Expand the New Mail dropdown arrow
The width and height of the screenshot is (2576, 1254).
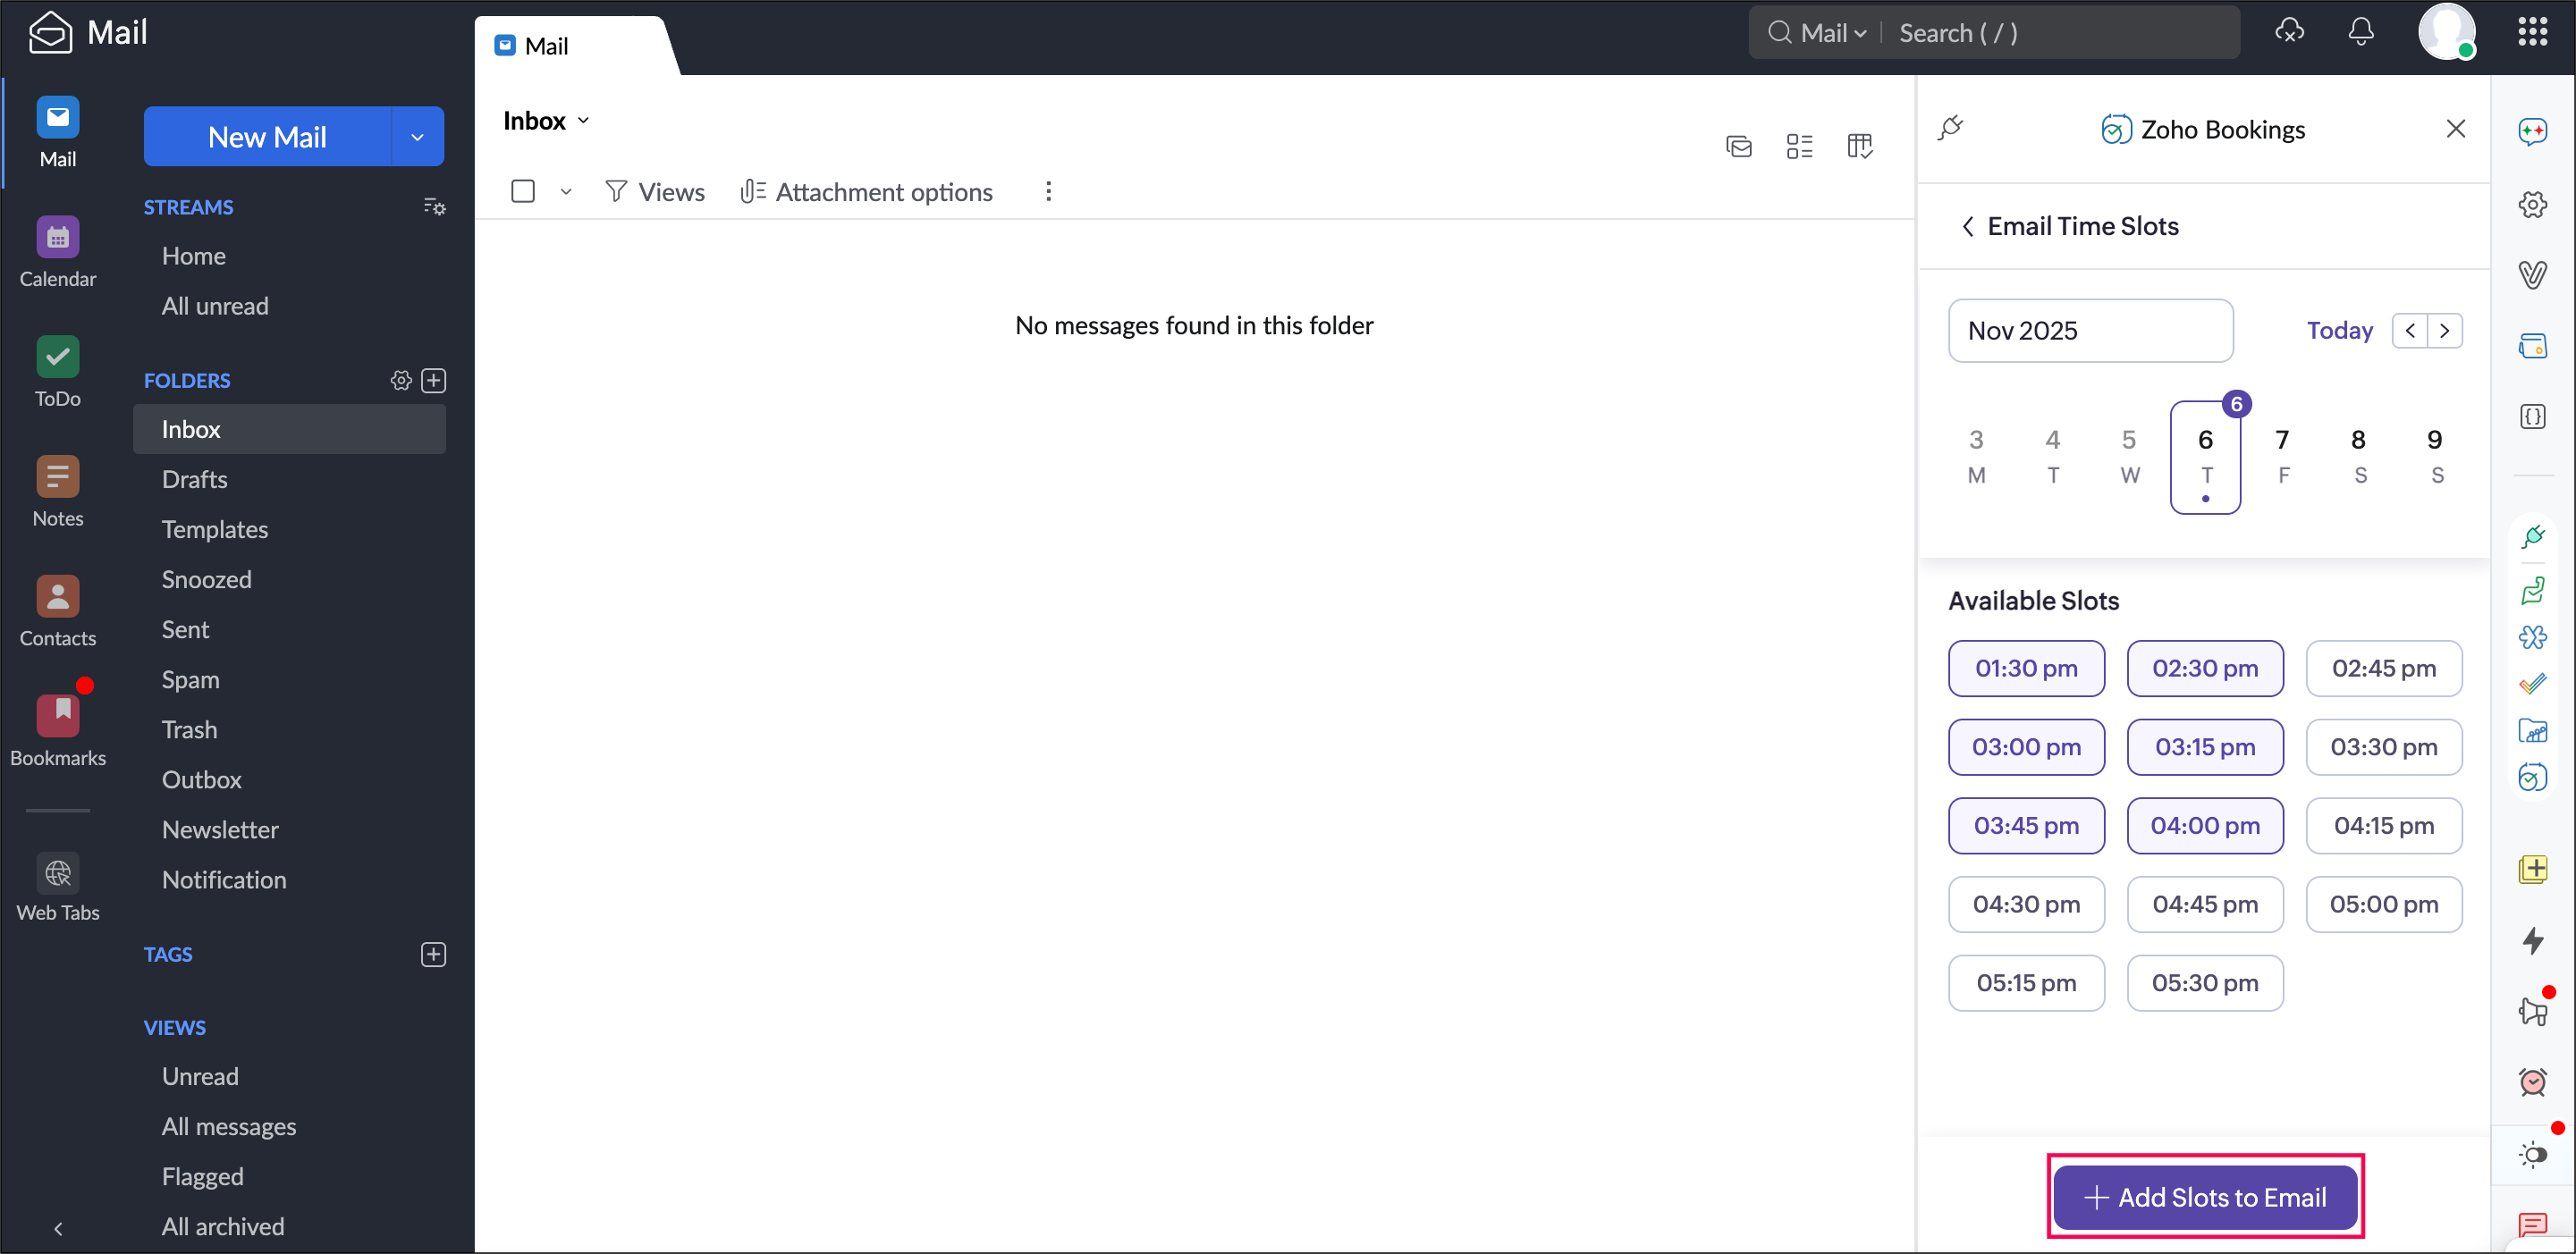[x=417, y=137]
